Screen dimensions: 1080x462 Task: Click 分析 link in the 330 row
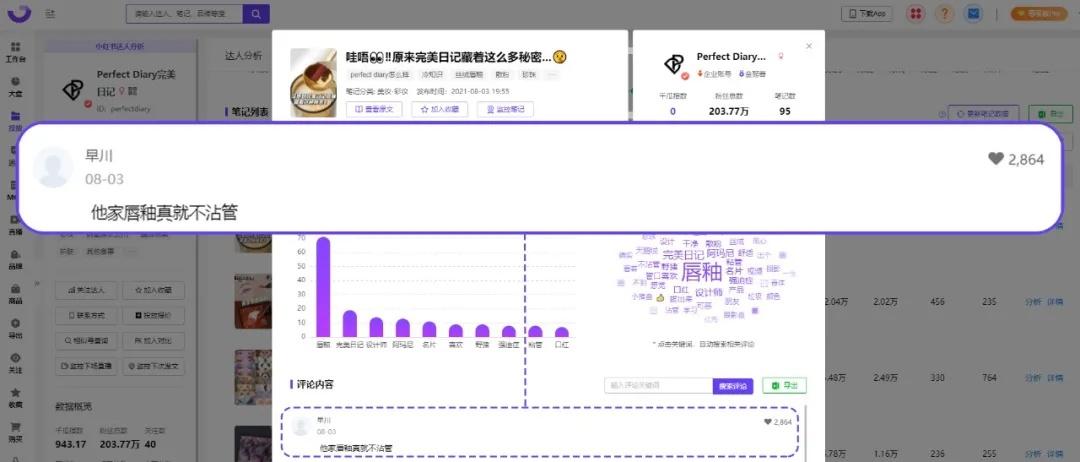tap(1032, 377)
